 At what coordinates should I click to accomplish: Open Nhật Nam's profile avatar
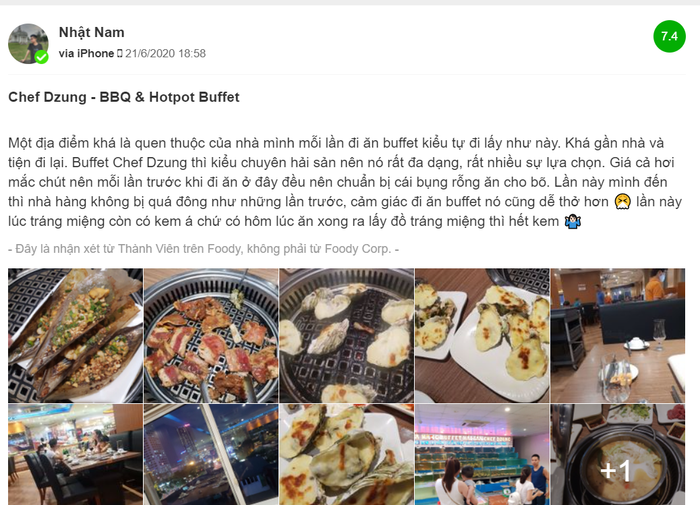coord(28,44)
